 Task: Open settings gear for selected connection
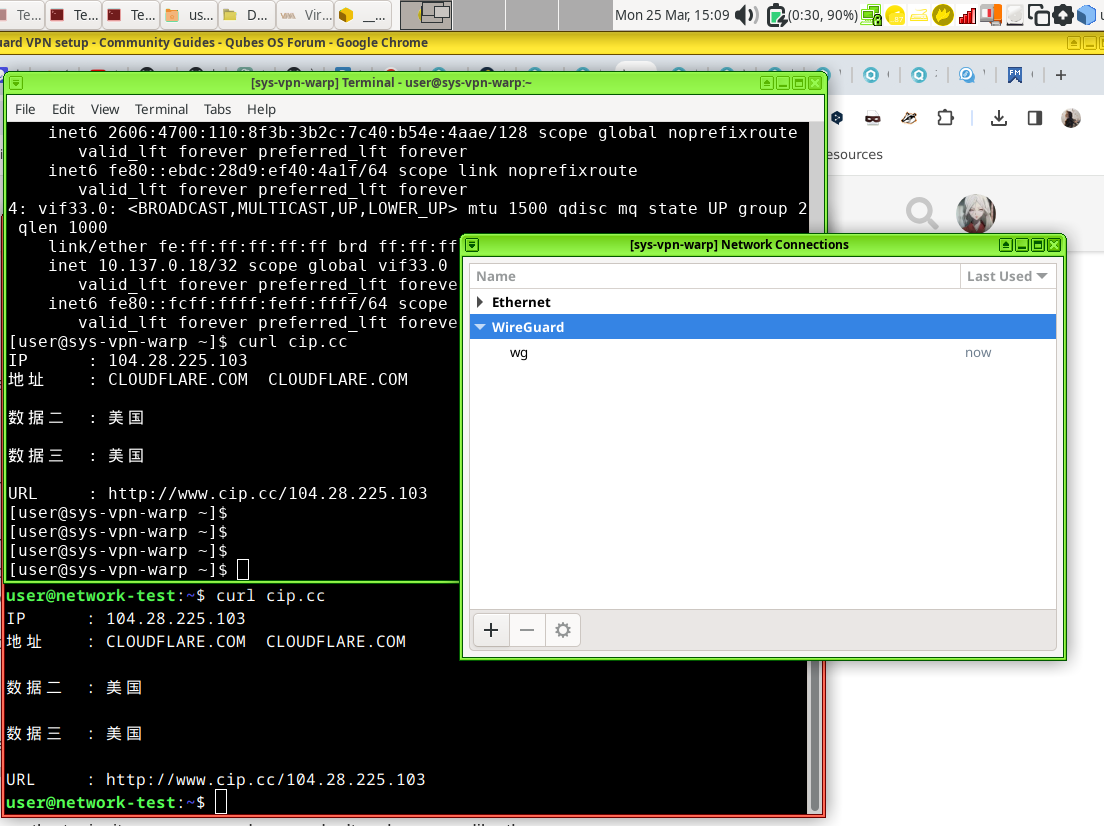pyautogui.click(x=563, y=630)
